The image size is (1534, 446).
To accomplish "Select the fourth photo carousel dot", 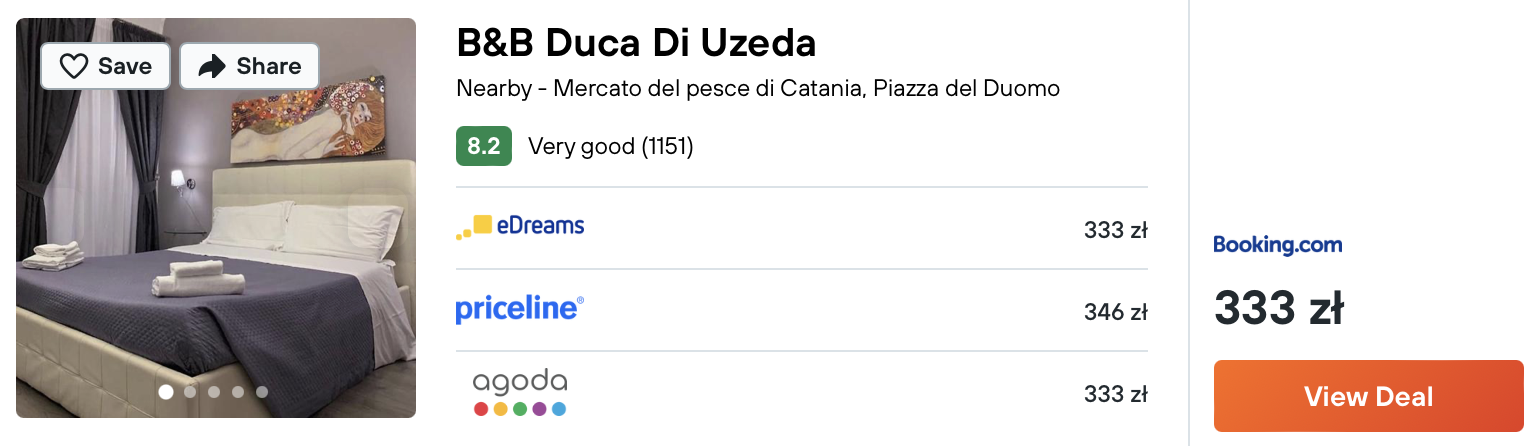I will pyautogui.click(x=238, y=392).
